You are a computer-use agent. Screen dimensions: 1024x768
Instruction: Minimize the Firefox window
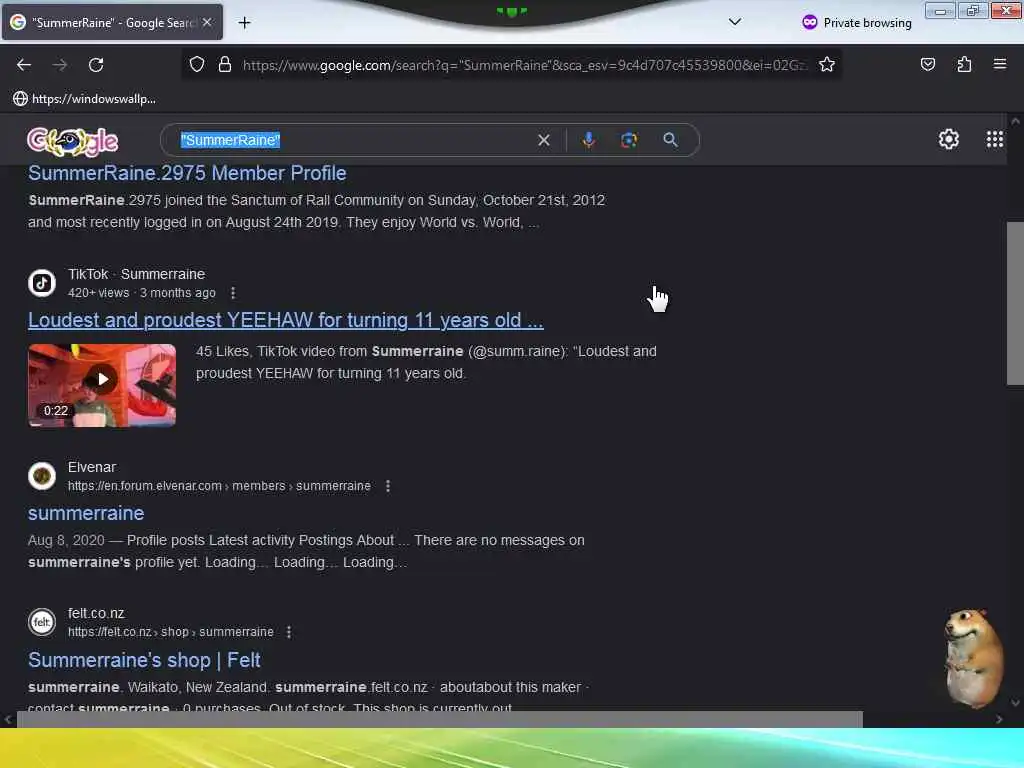(x=940, y=11)
